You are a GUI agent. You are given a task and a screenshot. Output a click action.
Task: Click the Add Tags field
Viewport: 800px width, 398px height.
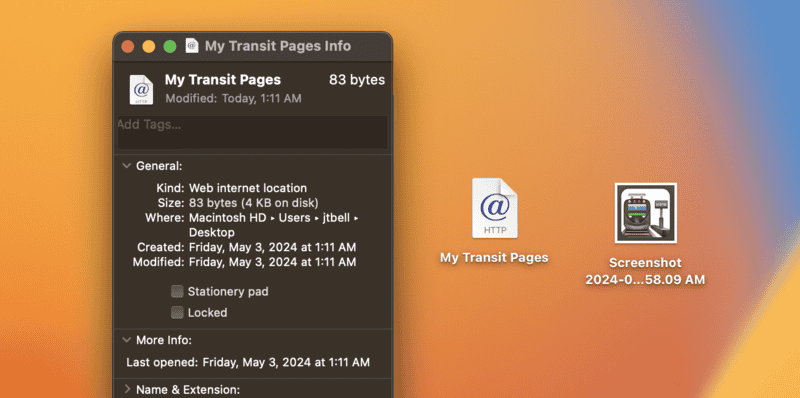(x=253, y=132)
